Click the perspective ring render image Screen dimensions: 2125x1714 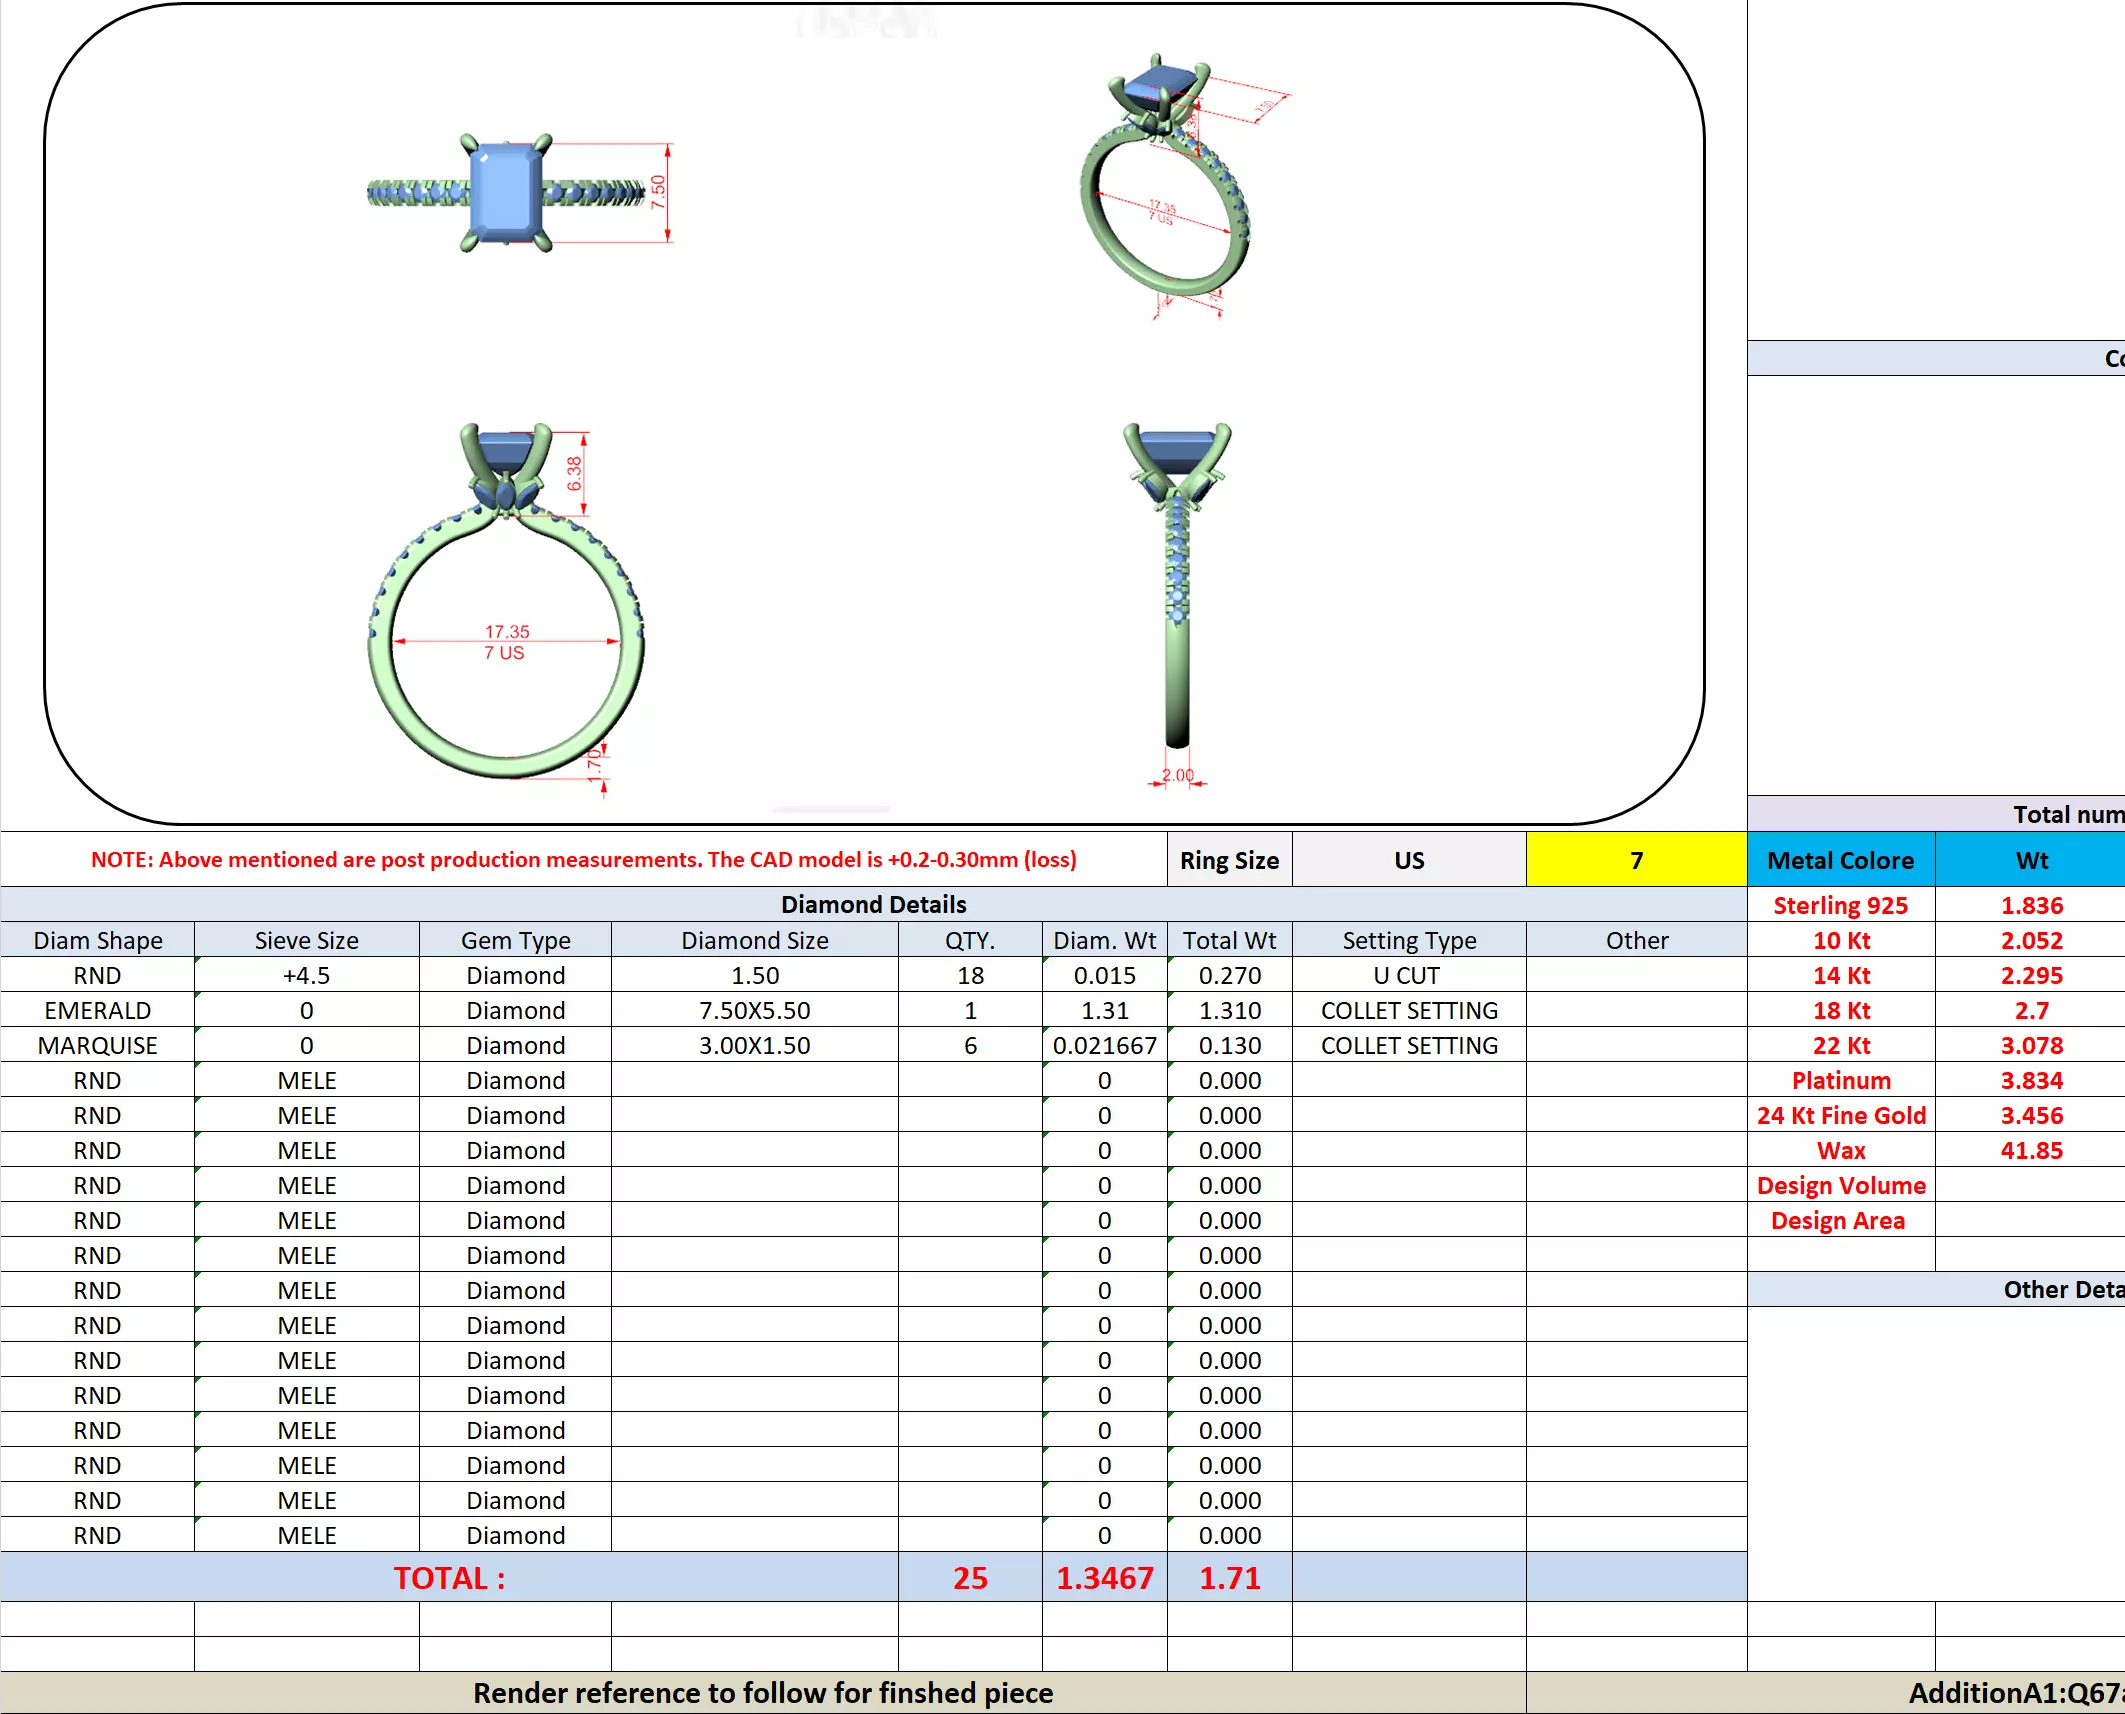[x=1166, y=185]
